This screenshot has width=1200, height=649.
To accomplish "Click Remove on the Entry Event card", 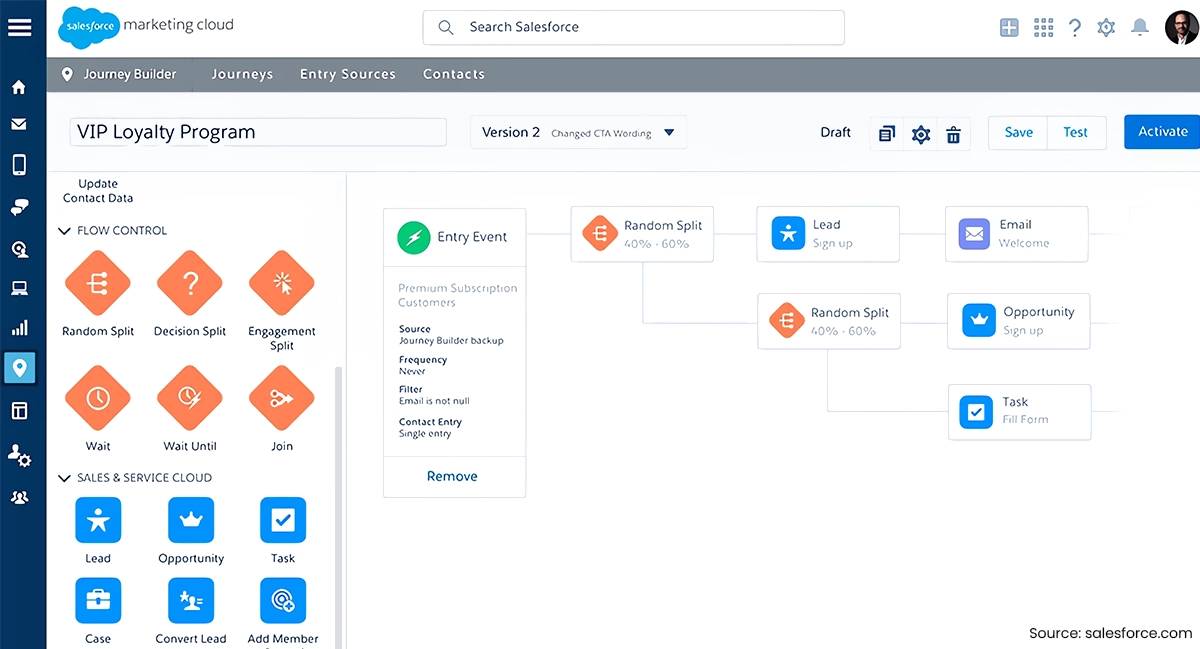I will 452,477.
